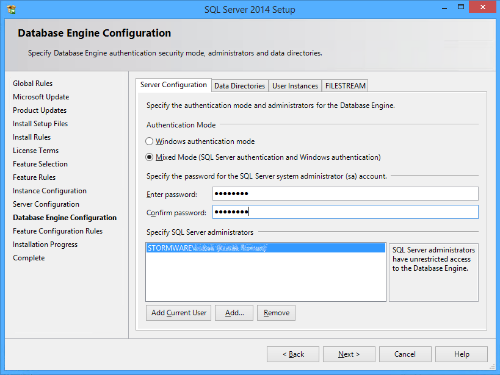
Task: Click Complete step in the list
Action: click(29, 258)
